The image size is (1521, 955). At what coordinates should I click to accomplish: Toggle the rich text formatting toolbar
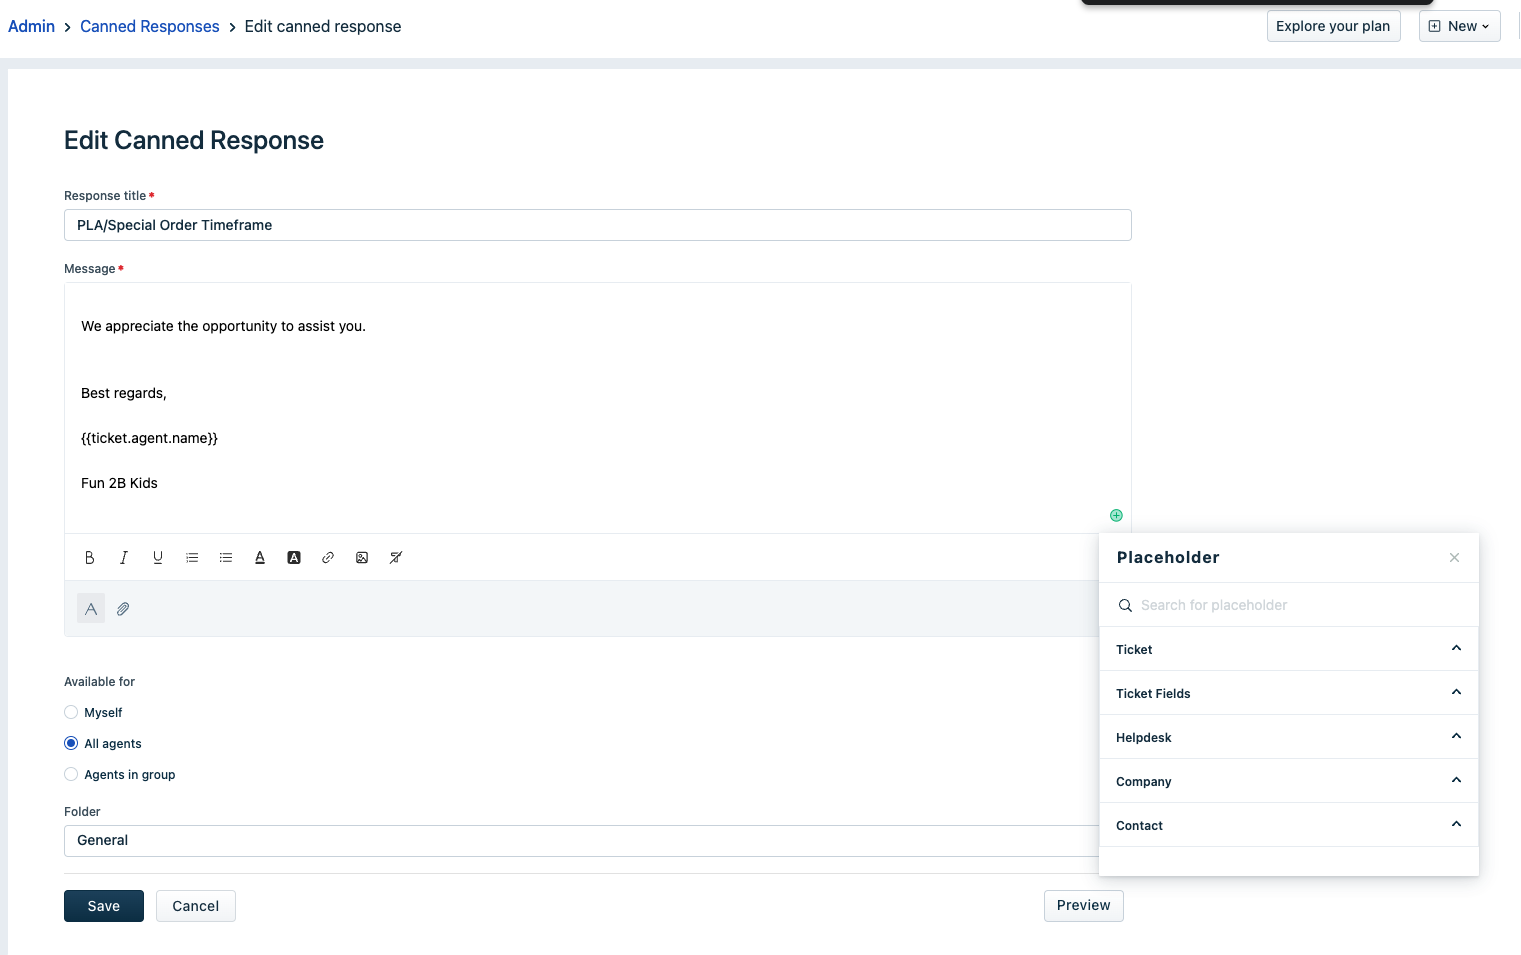click(x=91, y=608)
